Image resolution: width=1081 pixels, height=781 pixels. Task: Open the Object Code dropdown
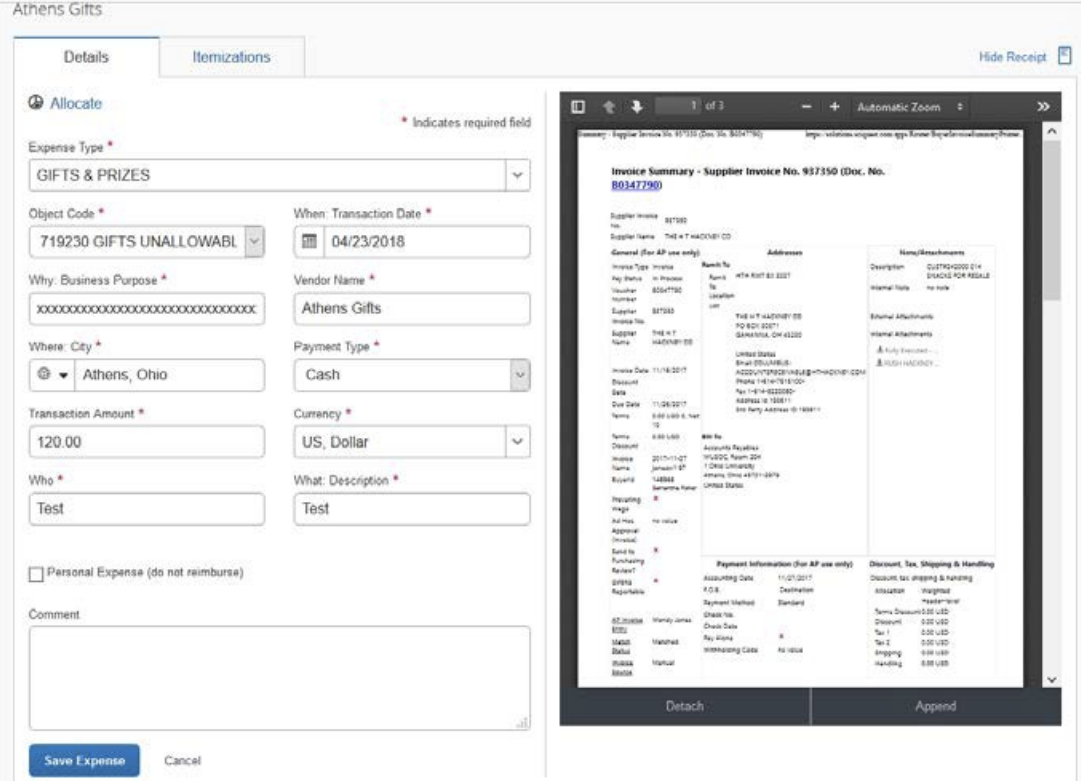point(254,241)
